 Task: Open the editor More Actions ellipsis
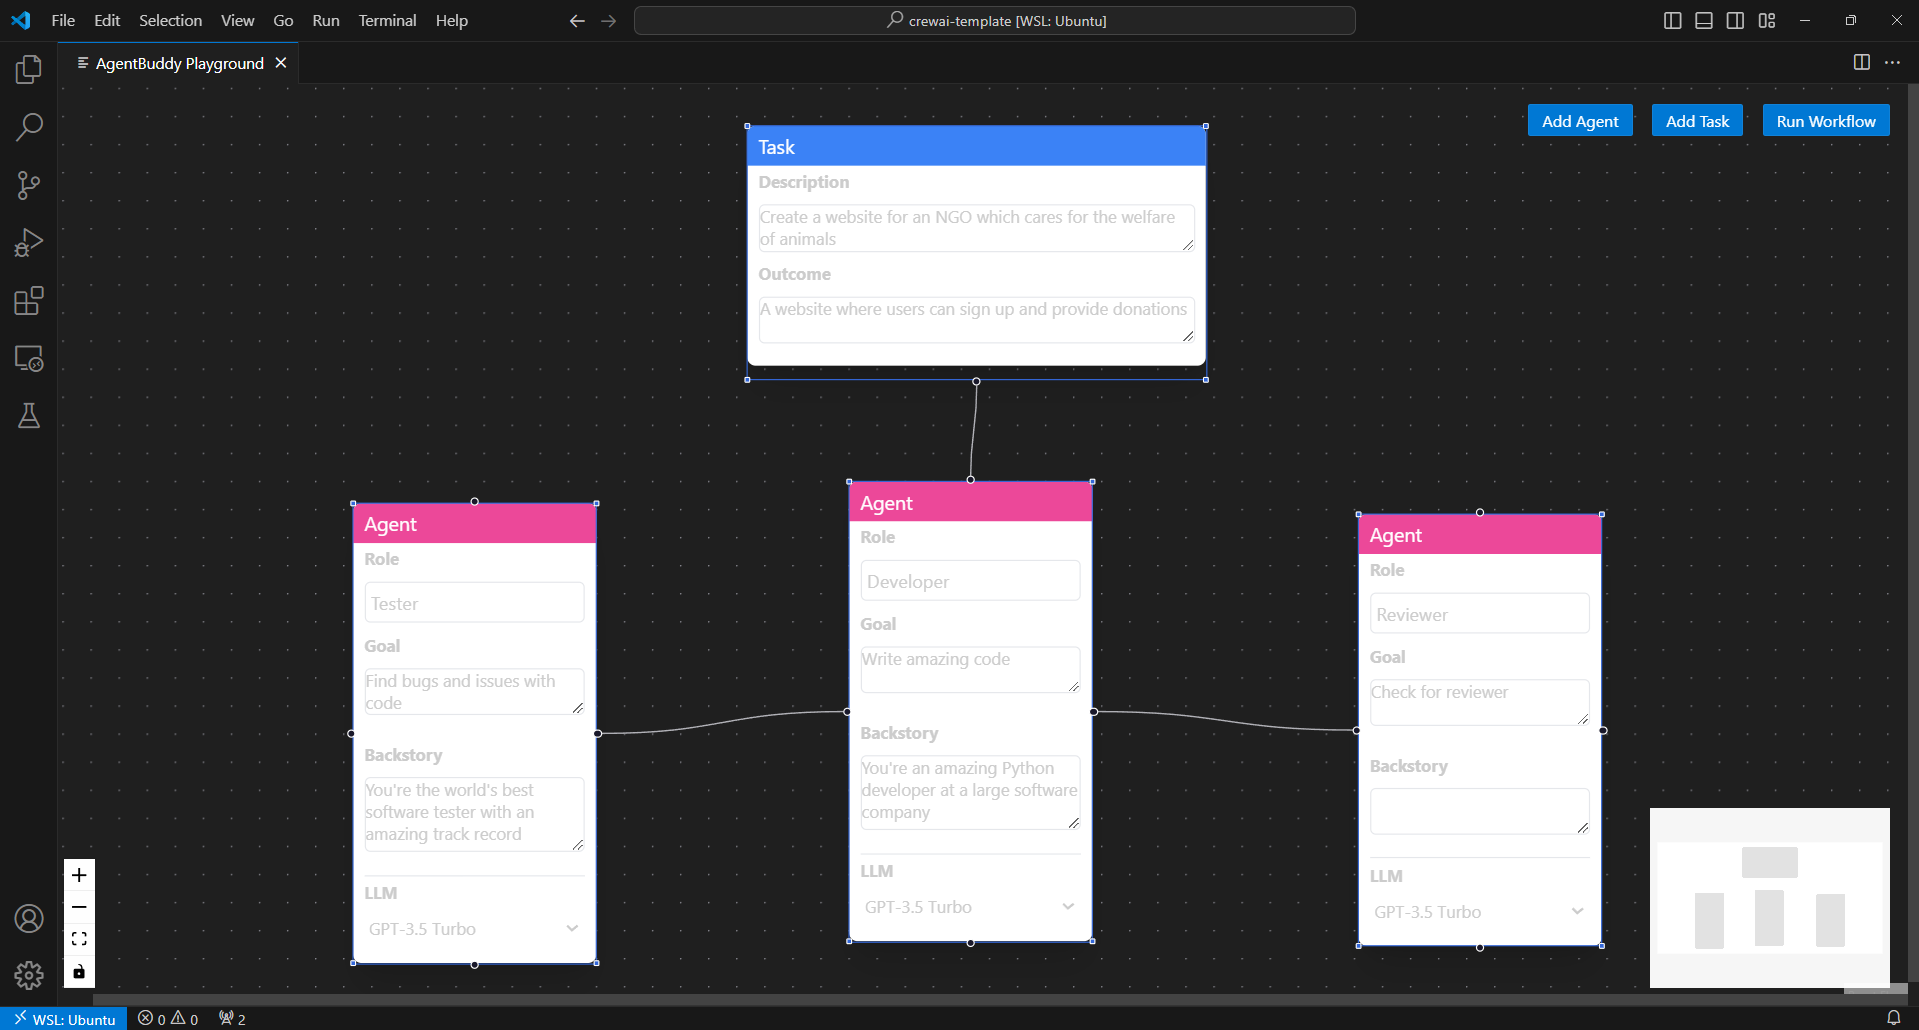[x=1892, y=62]
